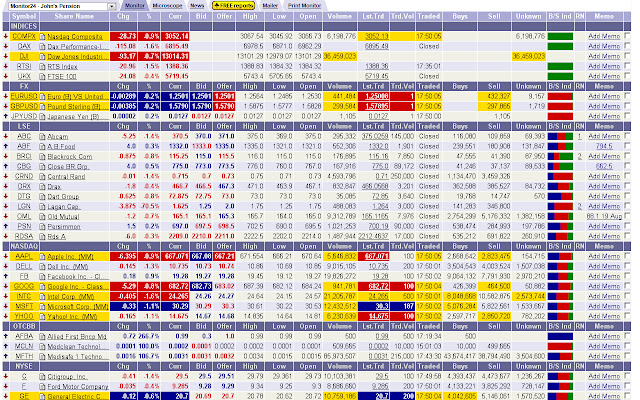Click the Buys header in the LSE section
The width and height of the screenshot is (640, 400).
[x=460, y=126]
